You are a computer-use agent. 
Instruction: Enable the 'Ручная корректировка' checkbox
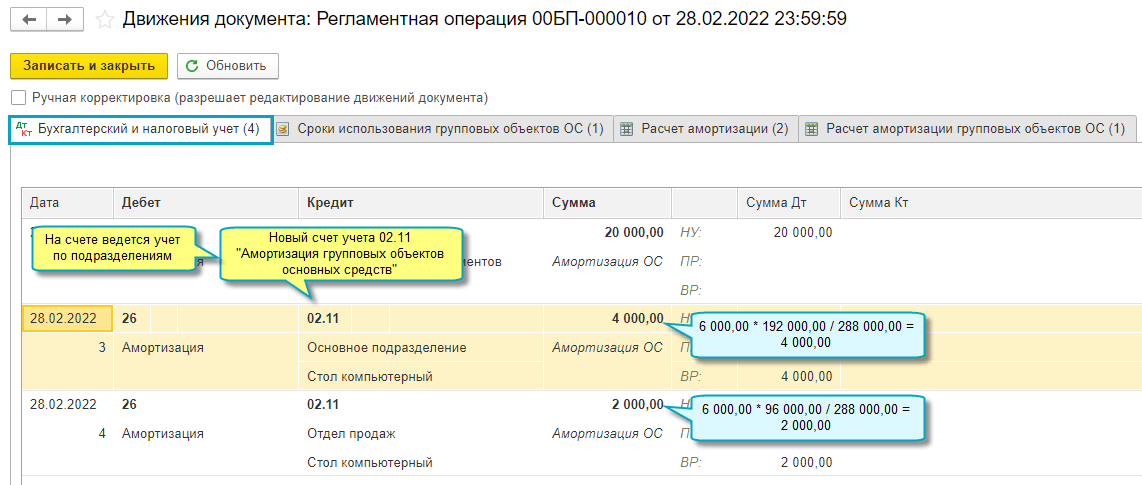(x=18, y=98)
